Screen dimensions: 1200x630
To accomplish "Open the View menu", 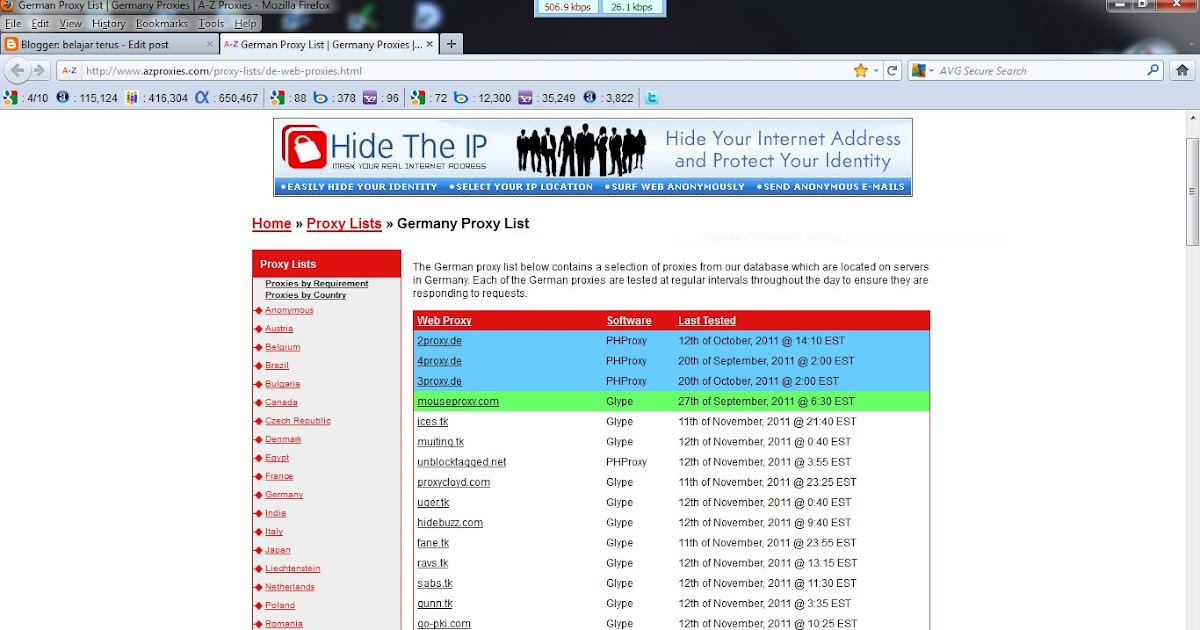I will (70, 23).
